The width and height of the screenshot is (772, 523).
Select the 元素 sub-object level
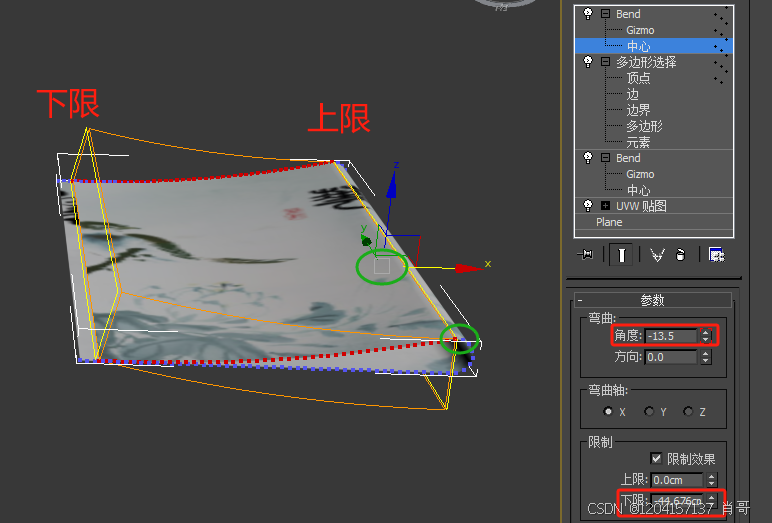pyautogui.click(x=638, y=142)
